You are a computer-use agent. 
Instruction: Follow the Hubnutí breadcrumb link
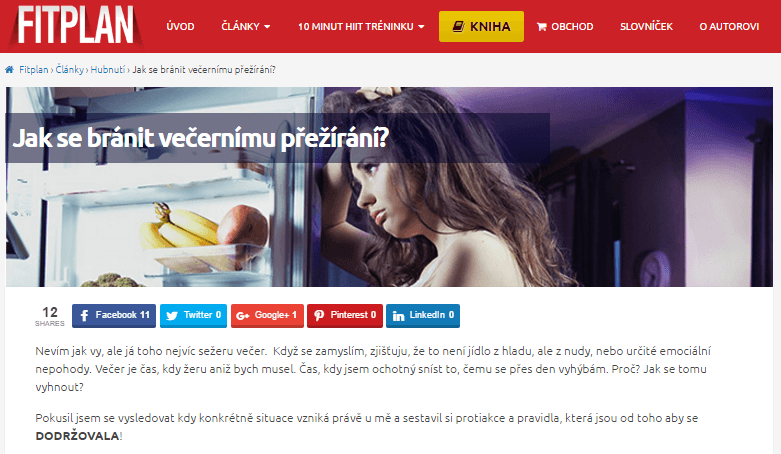coord(108,70)
